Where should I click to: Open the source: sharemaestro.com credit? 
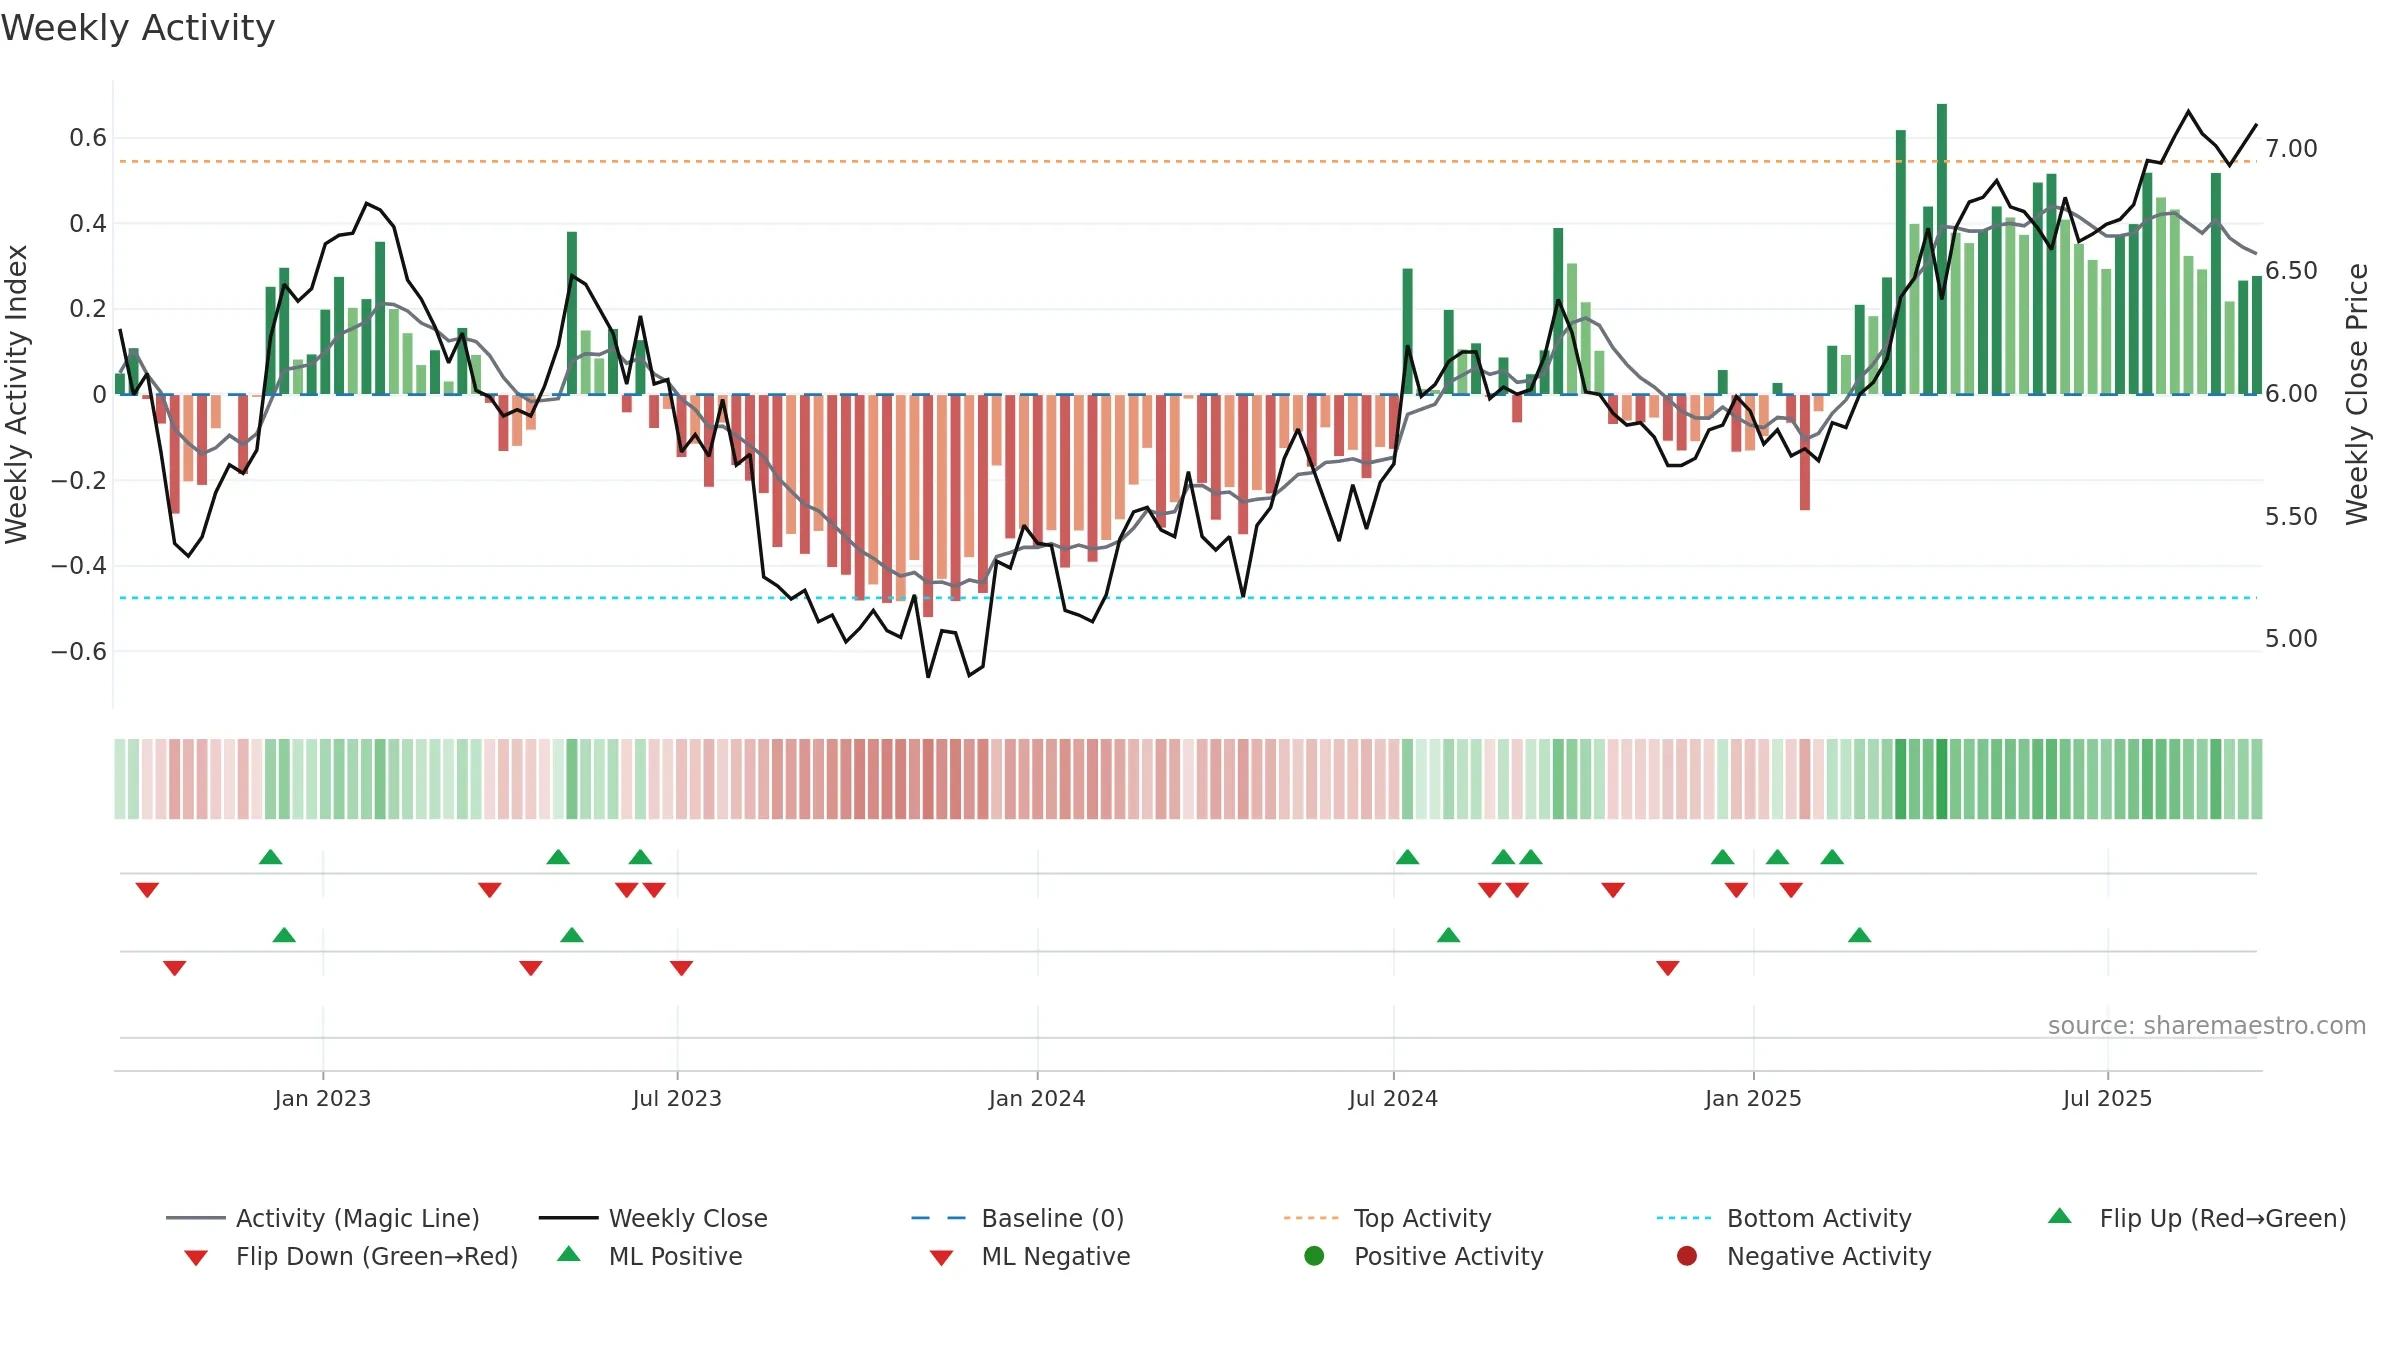coord(2206,1025)
